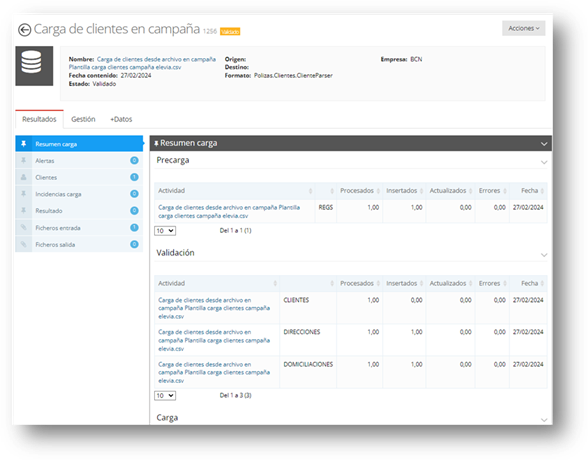Click the paperclip icon beside Ficheros entrada

24,228
